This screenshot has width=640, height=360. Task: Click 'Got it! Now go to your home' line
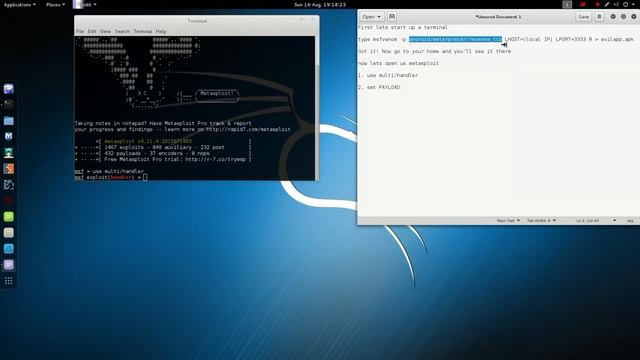[434, 51]
